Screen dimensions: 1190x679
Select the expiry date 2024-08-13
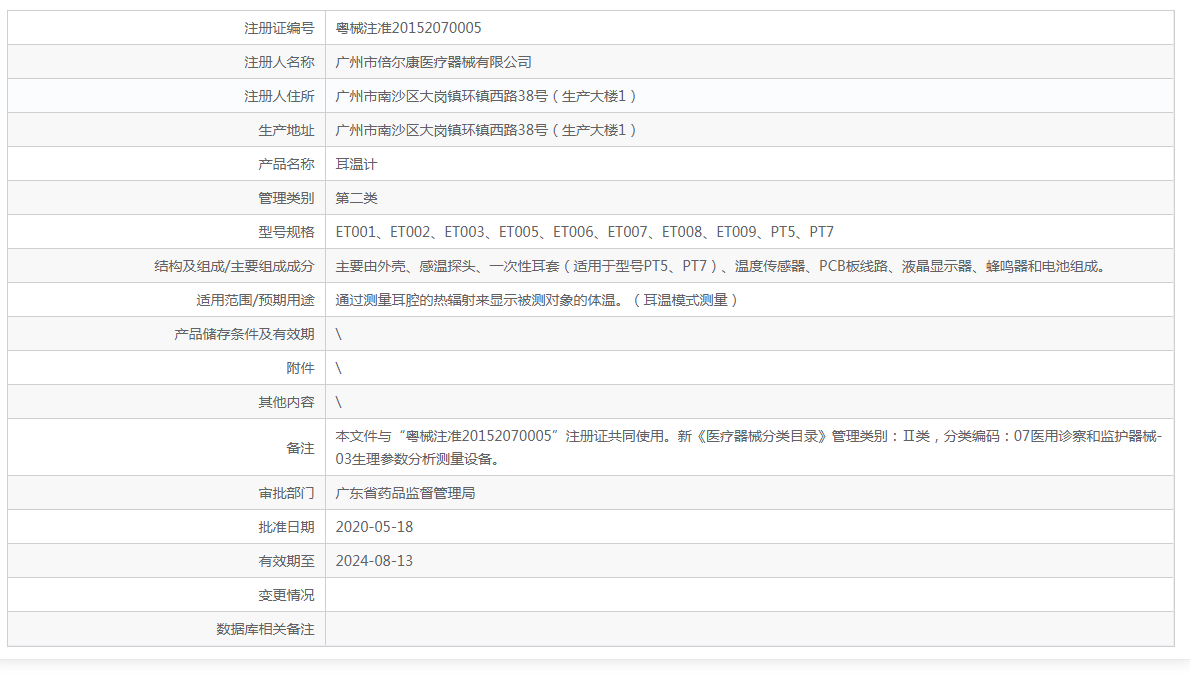tap(374, 561)
